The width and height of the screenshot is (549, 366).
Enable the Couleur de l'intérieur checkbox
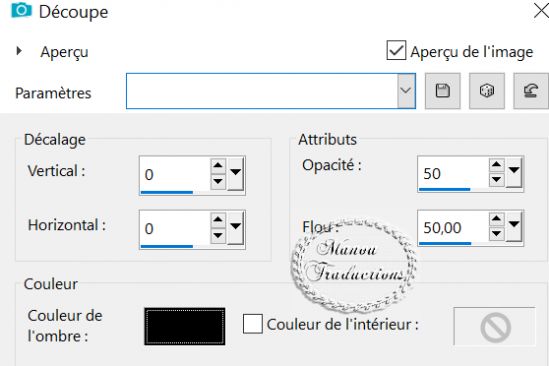click(253, 324)
